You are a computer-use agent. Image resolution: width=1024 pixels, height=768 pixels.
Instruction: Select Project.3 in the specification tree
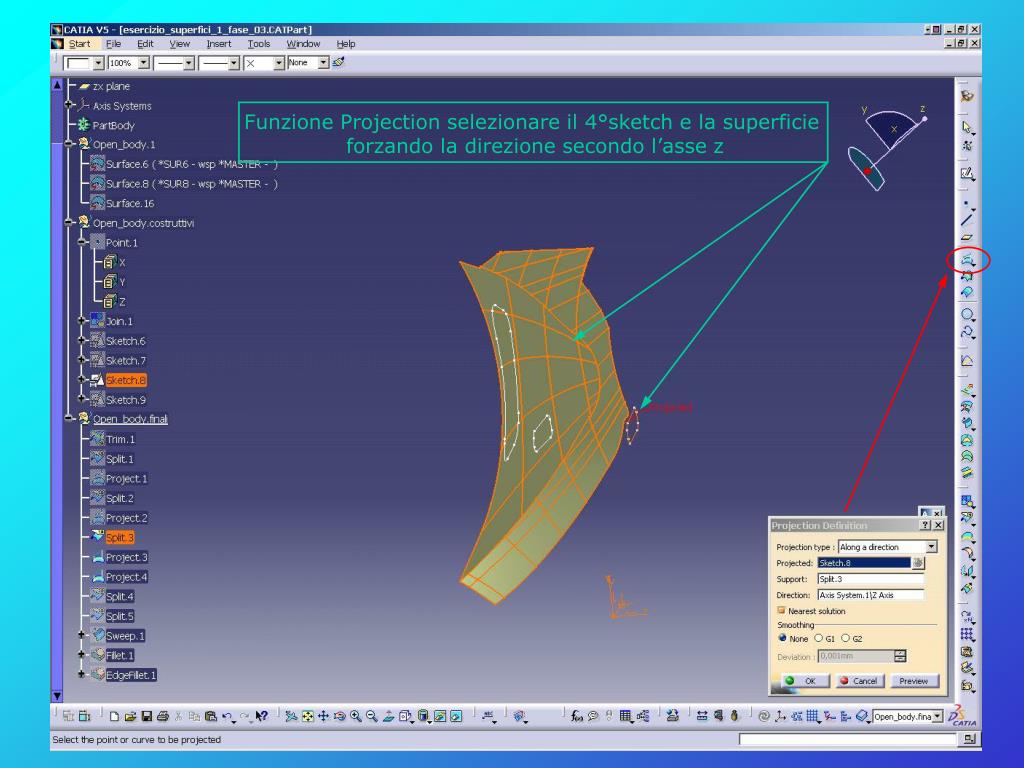(127, 557)
